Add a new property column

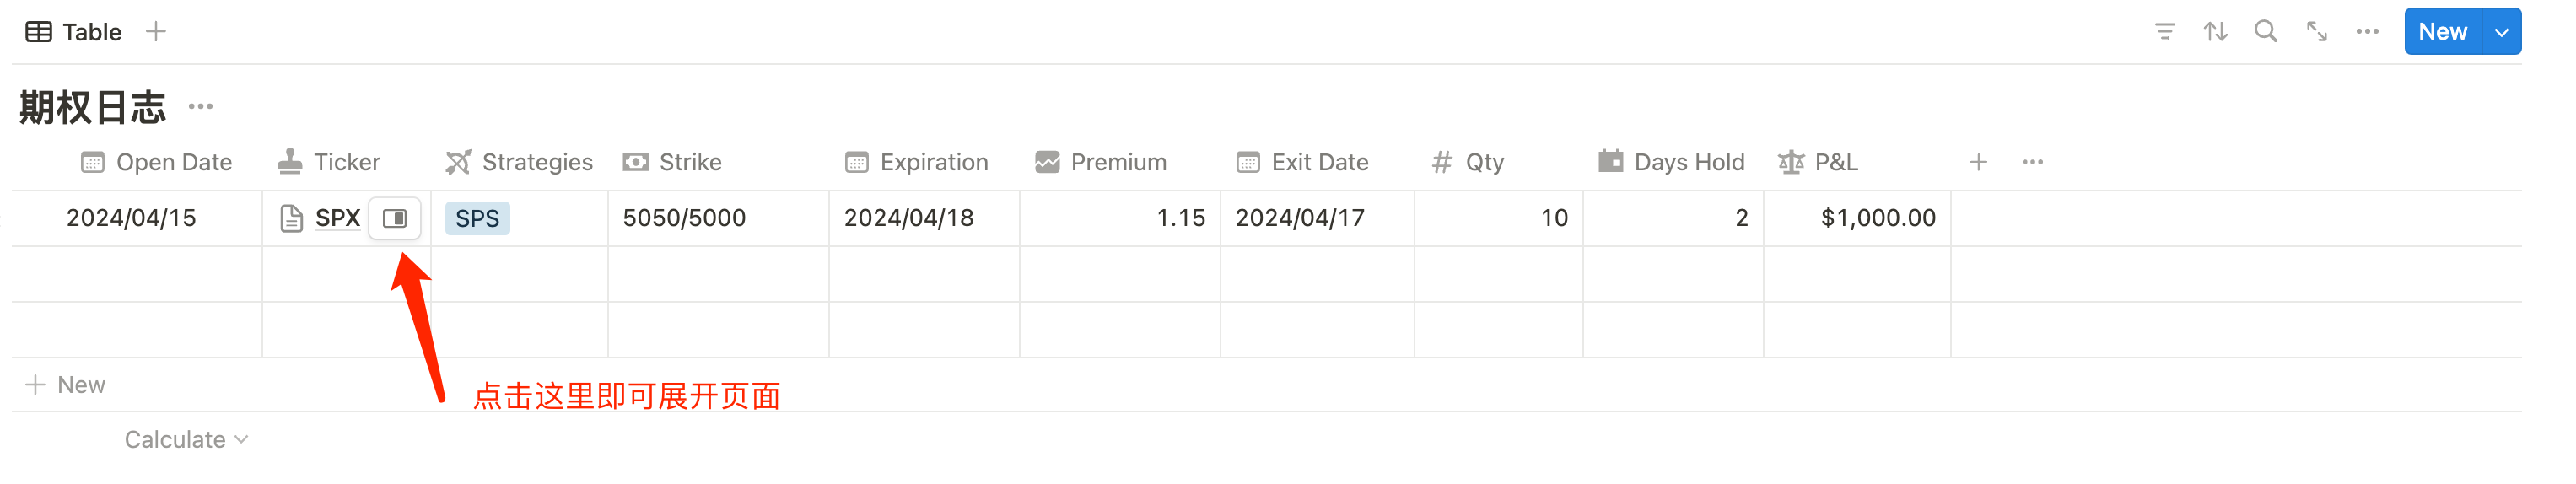click(x=1978, y=162)
